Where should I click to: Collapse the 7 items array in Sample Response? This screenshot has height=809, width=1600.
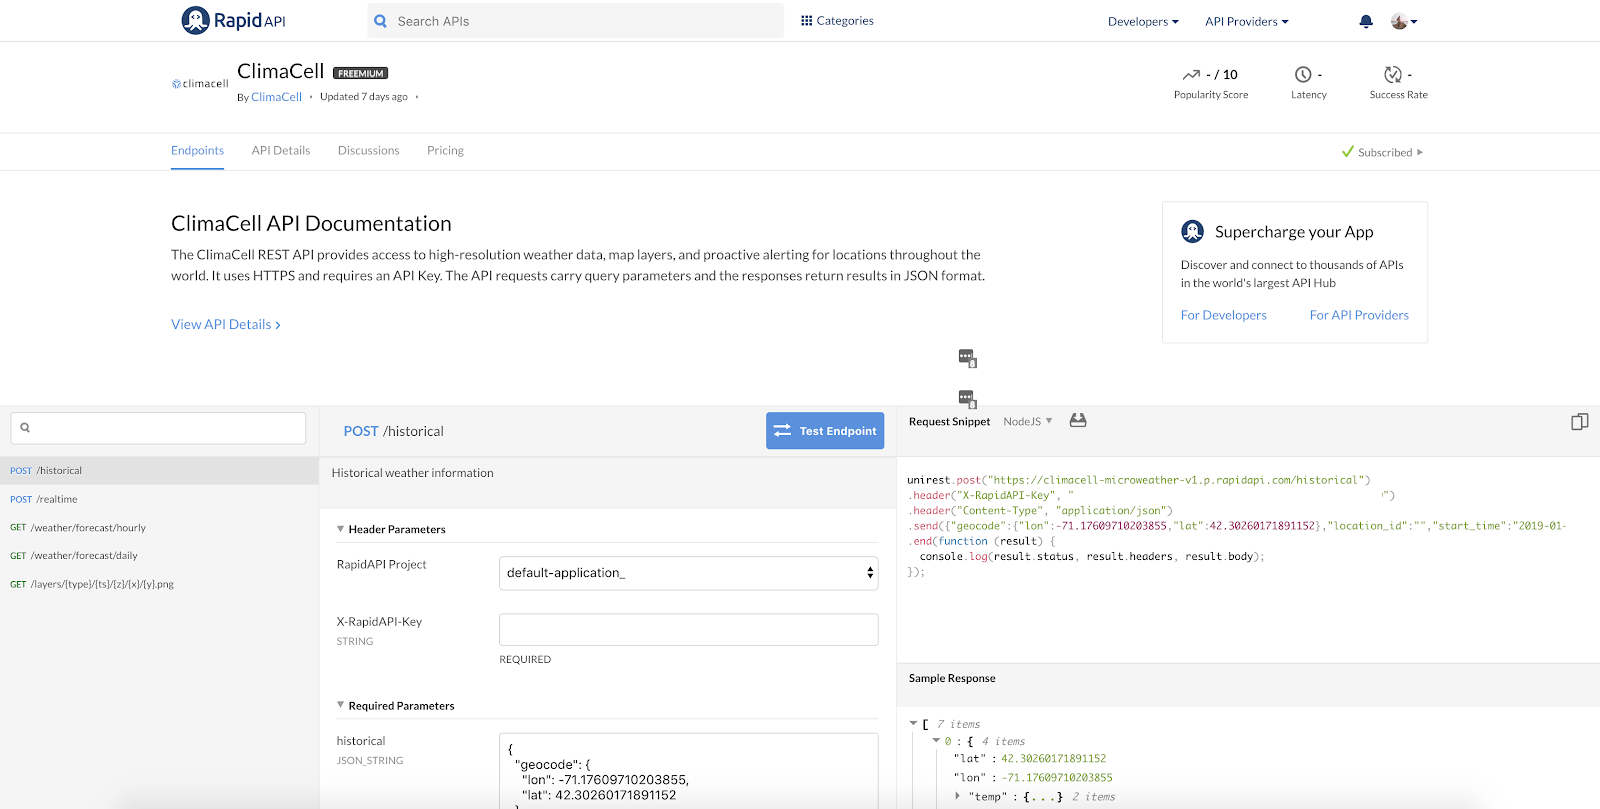[x=913, y=723]
